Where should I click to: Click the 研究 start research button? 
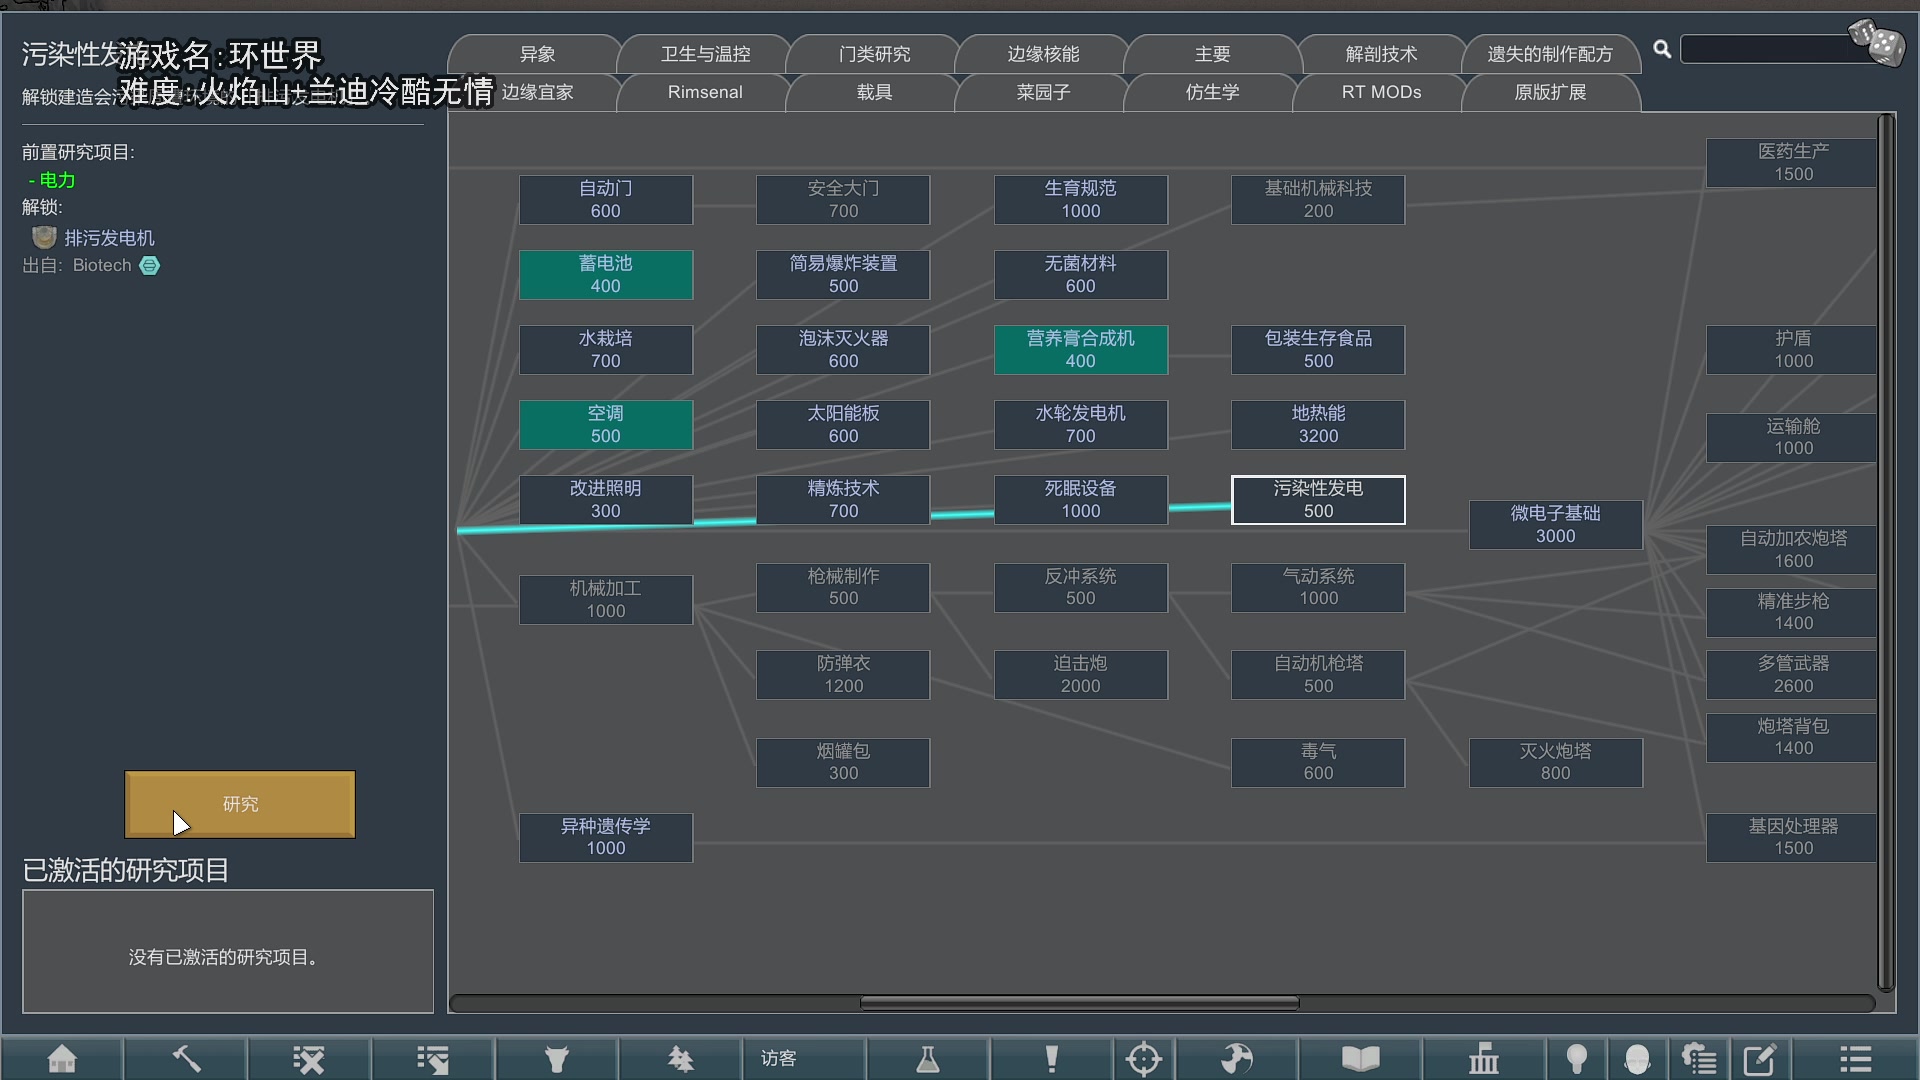click(240, 804)
